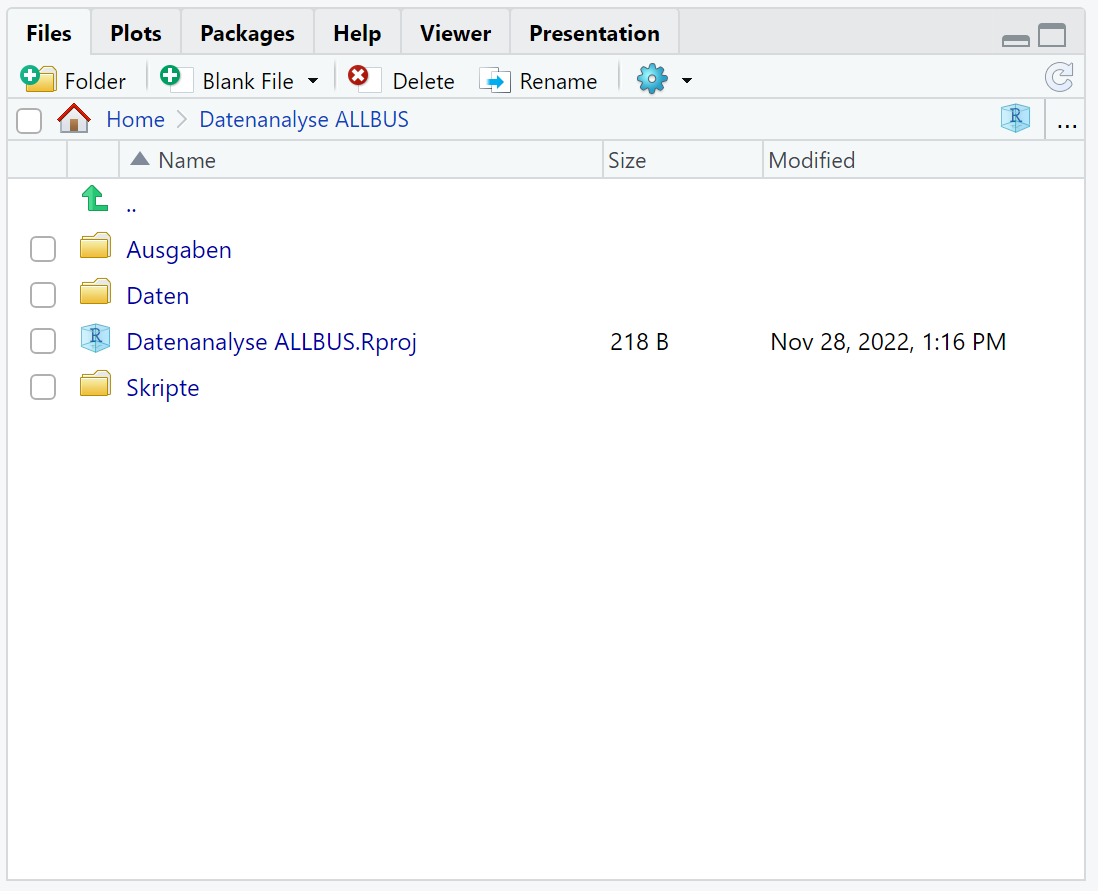Click the Home house icon
Screen dimensions: 1098x891
point(74,120)
